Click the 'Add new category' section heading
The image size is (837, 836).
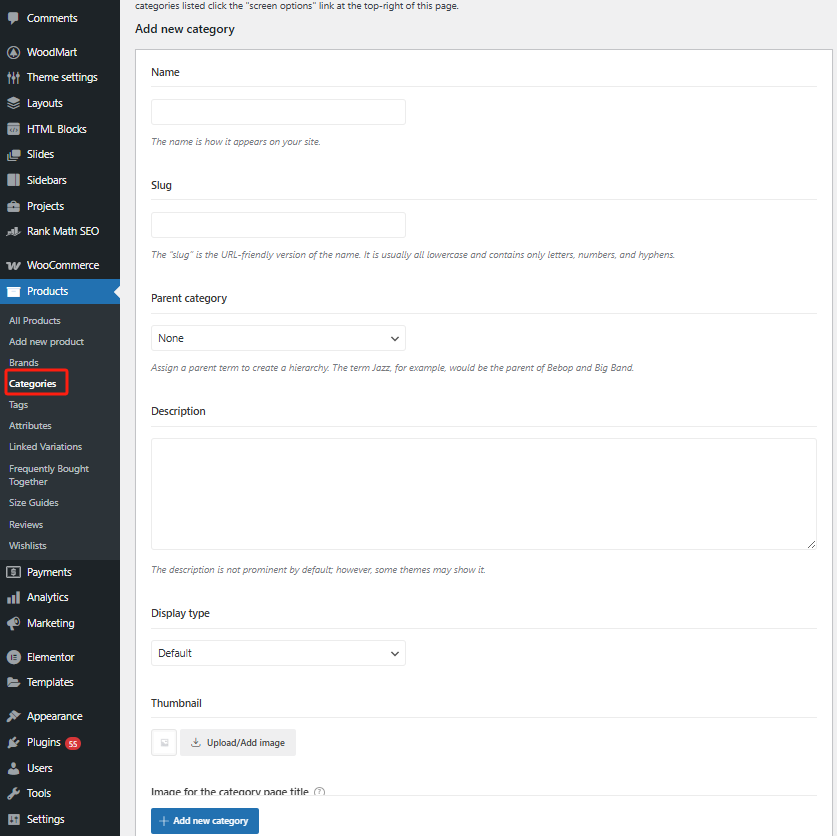pyautogui.click(x=185, y=29)
